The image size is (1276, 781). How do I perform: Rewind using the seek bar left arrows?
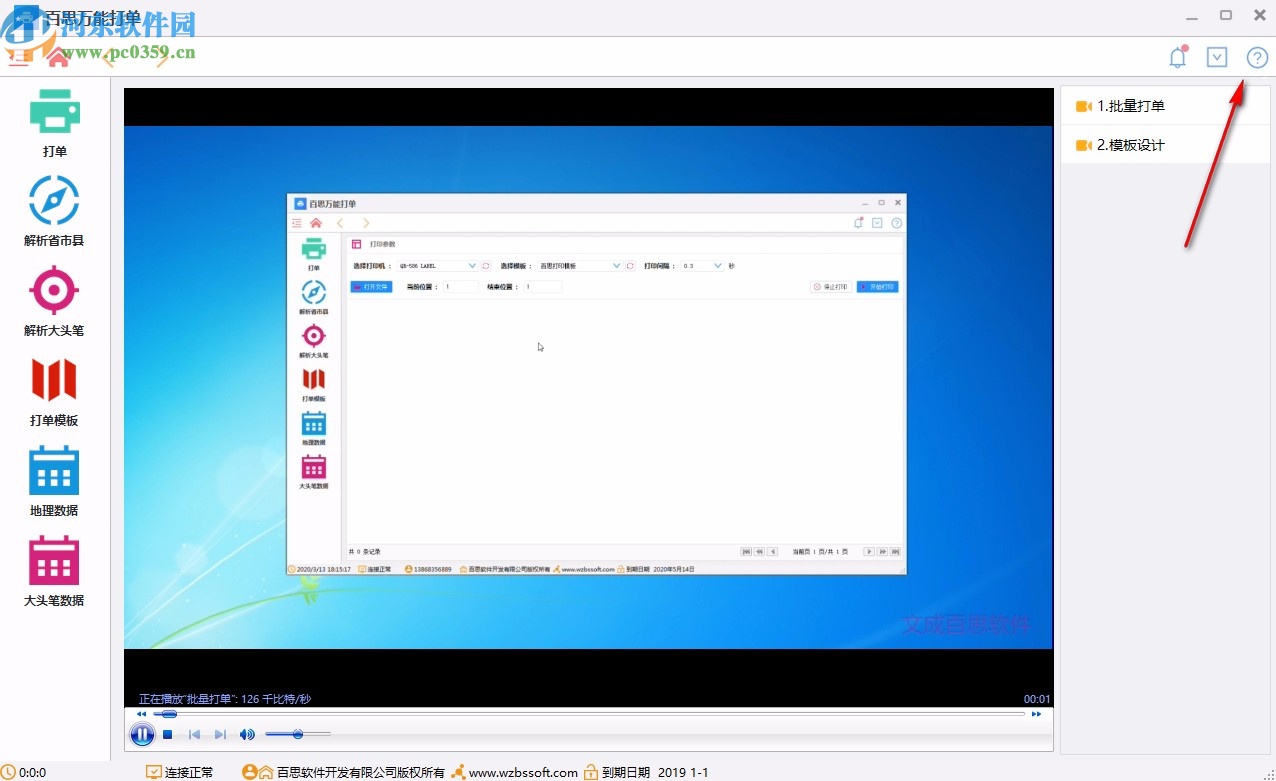(x=141, y=714)
